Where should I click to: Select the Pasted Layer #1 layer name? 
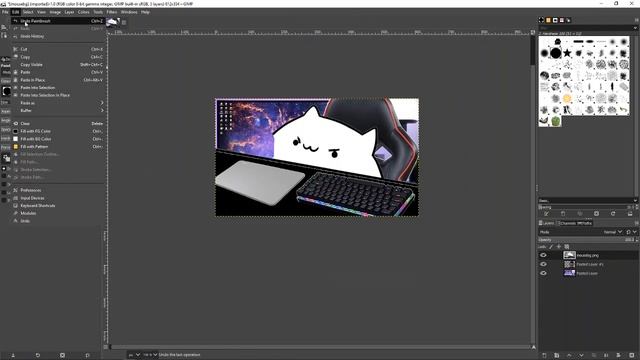tap(590, 264)
